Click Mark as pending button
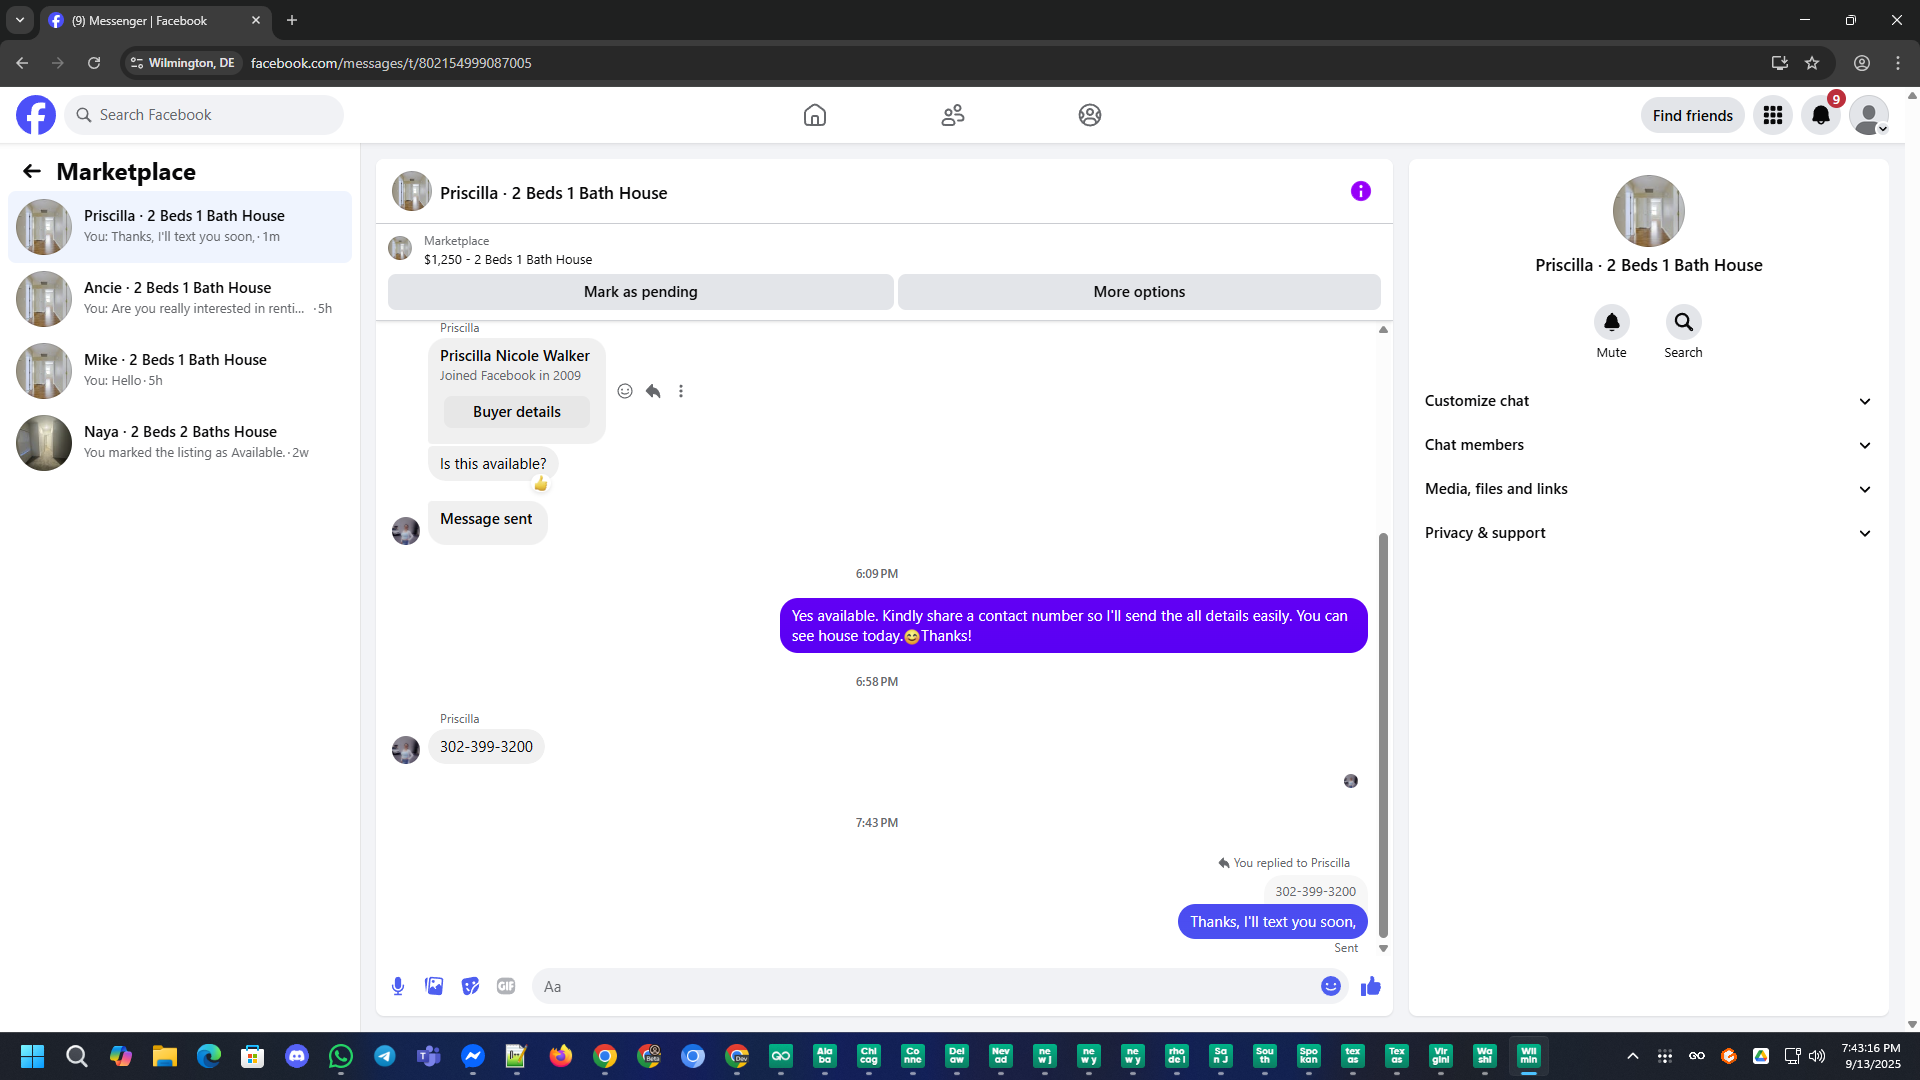1920x1080 pixels. point(640,292)
